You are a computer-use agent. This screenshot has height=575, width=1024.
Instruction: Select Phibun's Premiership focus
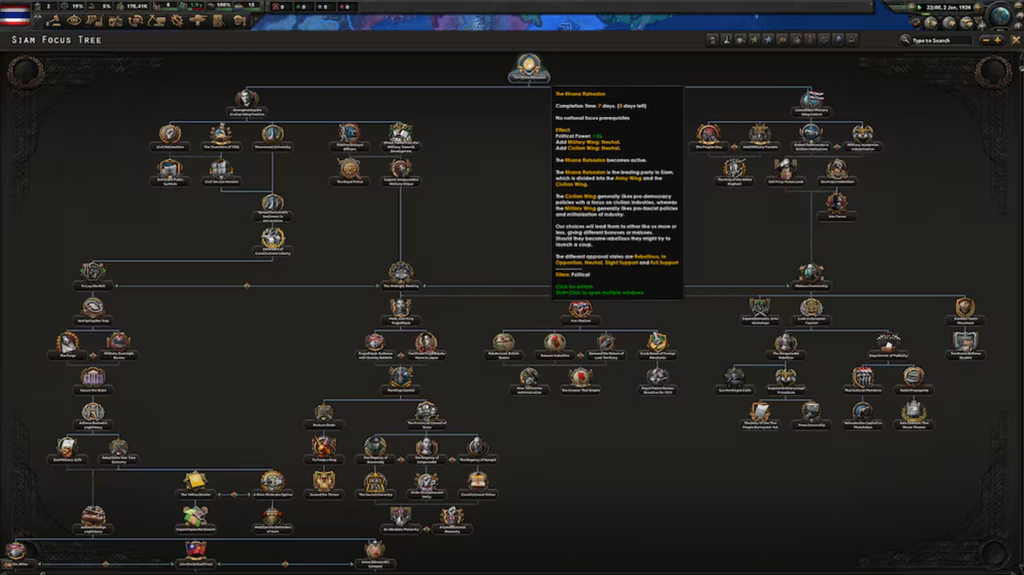pos(810,276)
